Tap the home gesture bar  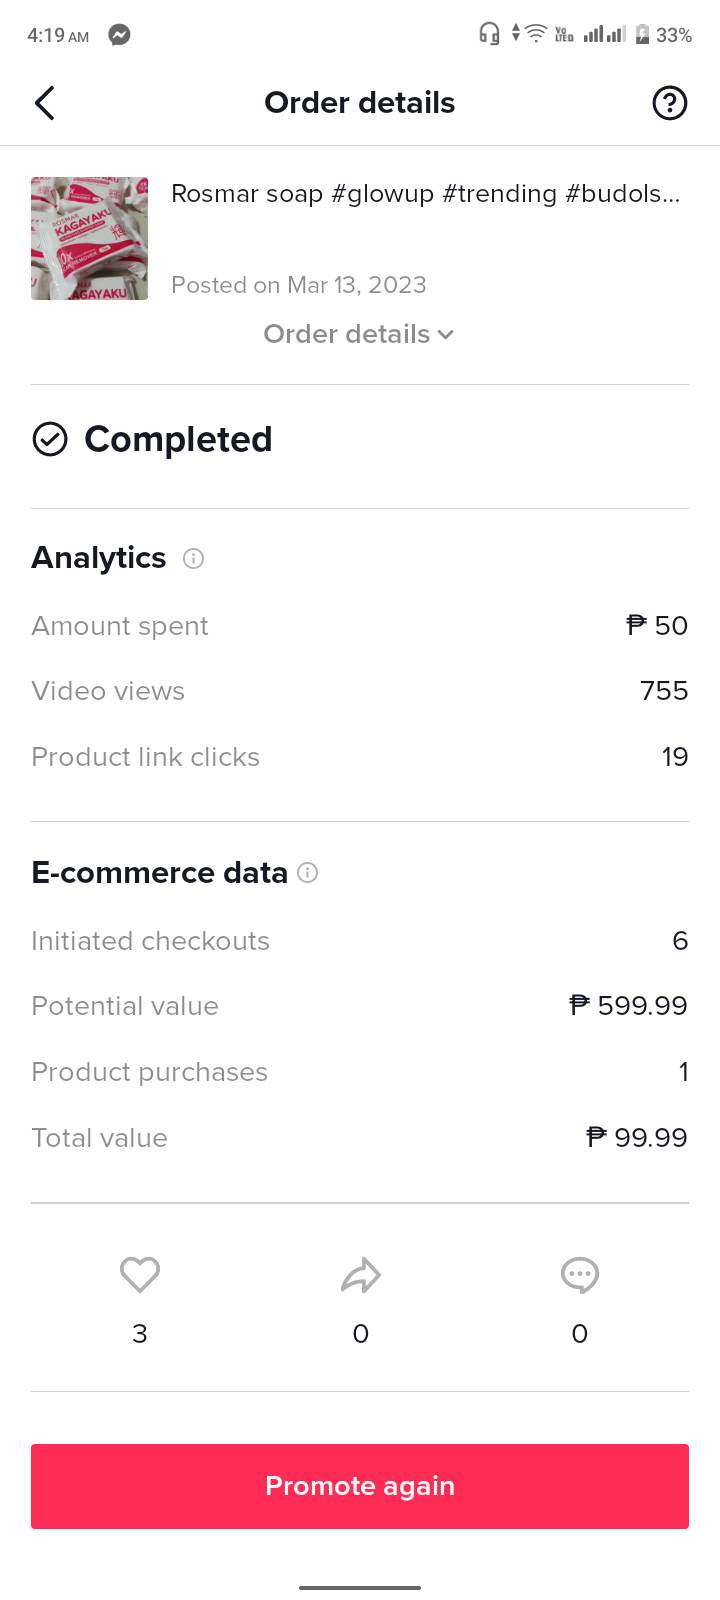[360, 1587]
